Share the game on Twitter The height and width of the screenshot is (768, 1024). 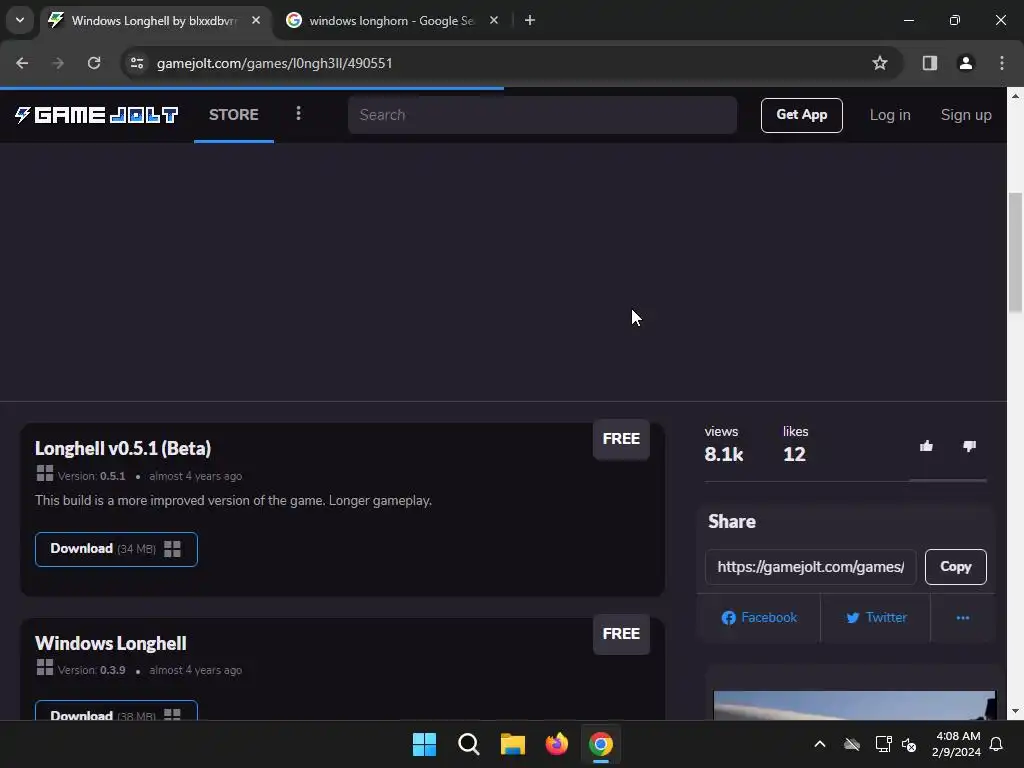click(876, 617)
